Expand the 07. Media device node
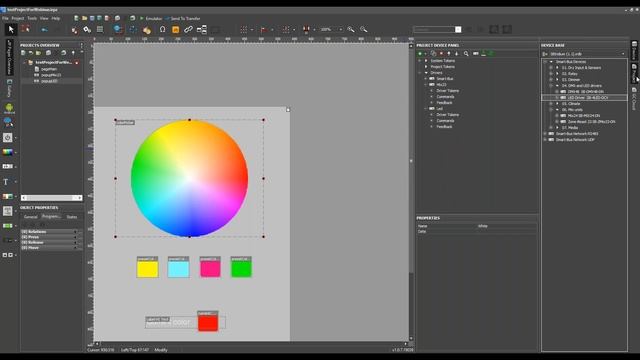 (x=557, y=128)
